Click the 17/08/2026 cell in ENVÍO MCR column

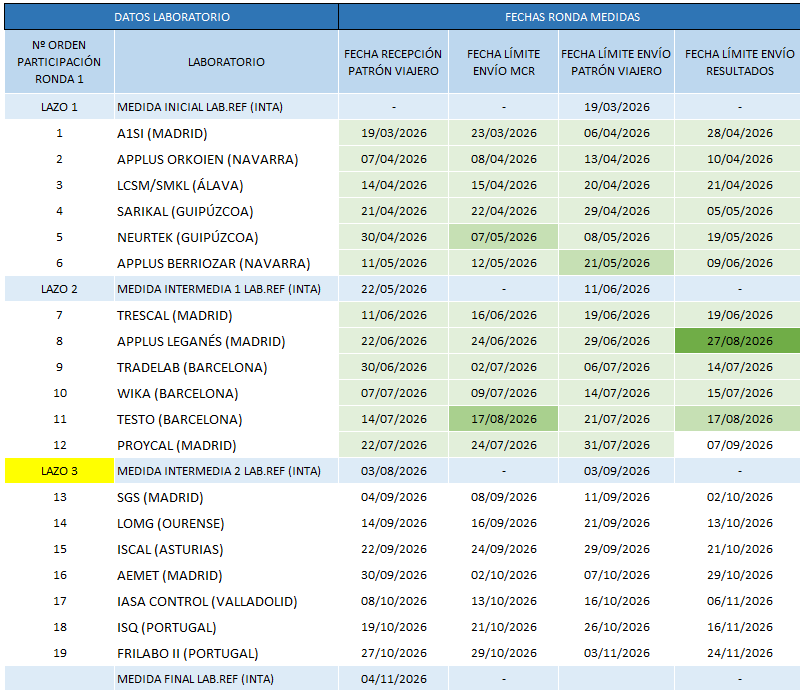click(504, 419)
